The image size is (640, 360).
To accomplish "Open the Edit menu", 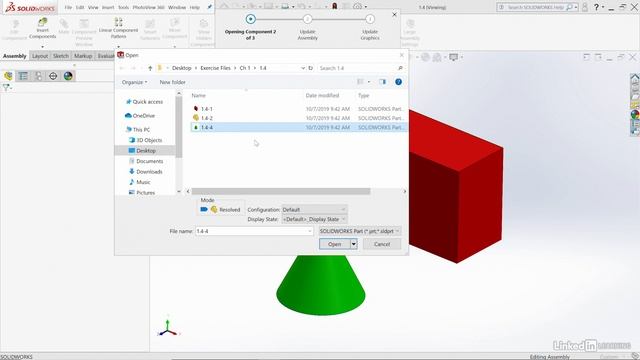I will pos(80,7).
